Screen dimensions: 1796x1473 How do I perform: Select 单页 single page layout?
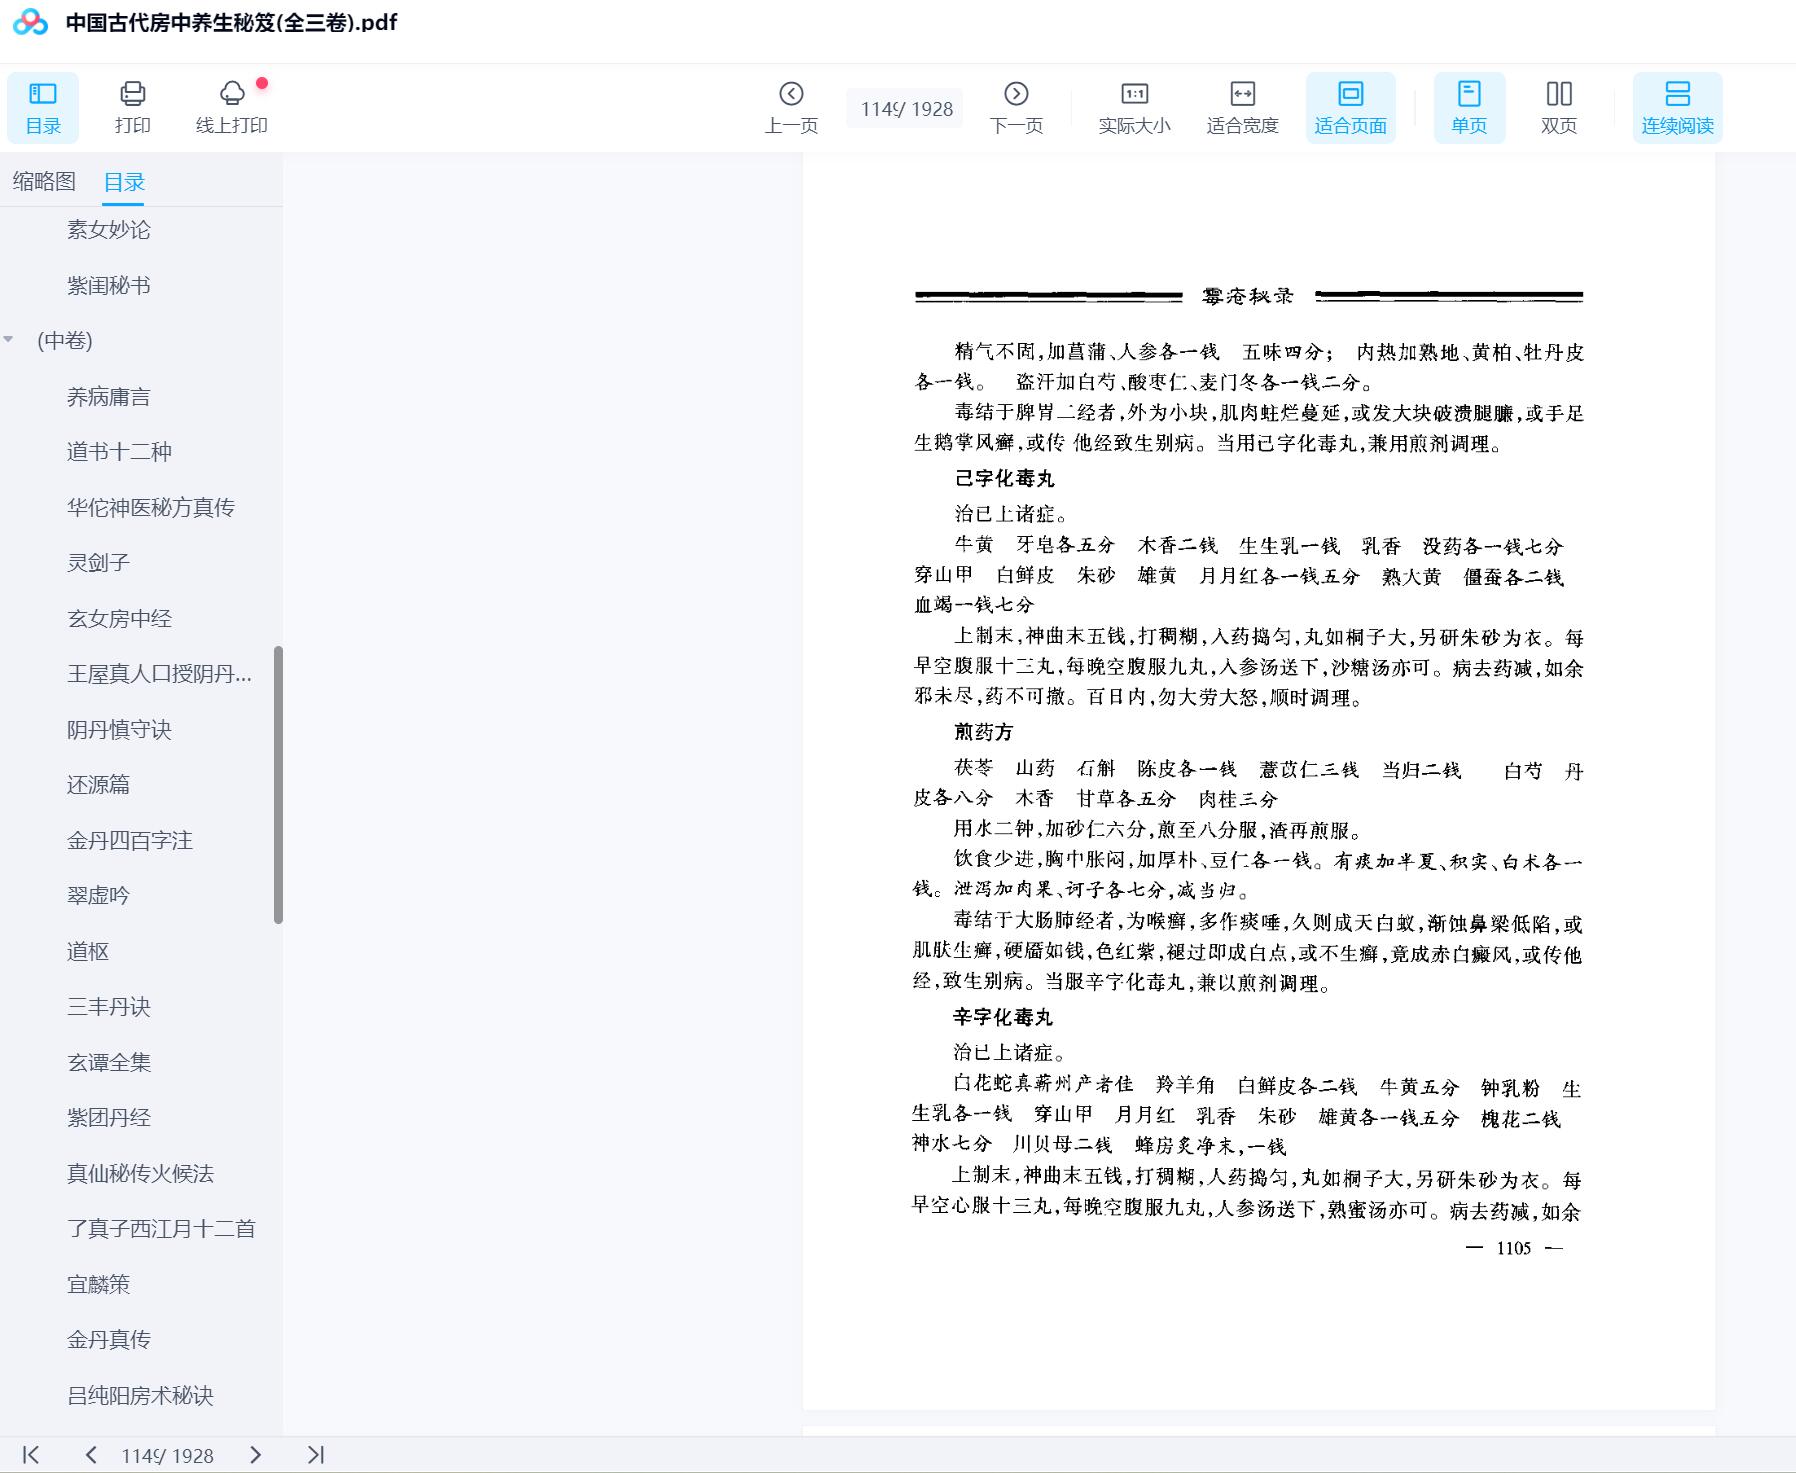click(x=1468, y=106)
